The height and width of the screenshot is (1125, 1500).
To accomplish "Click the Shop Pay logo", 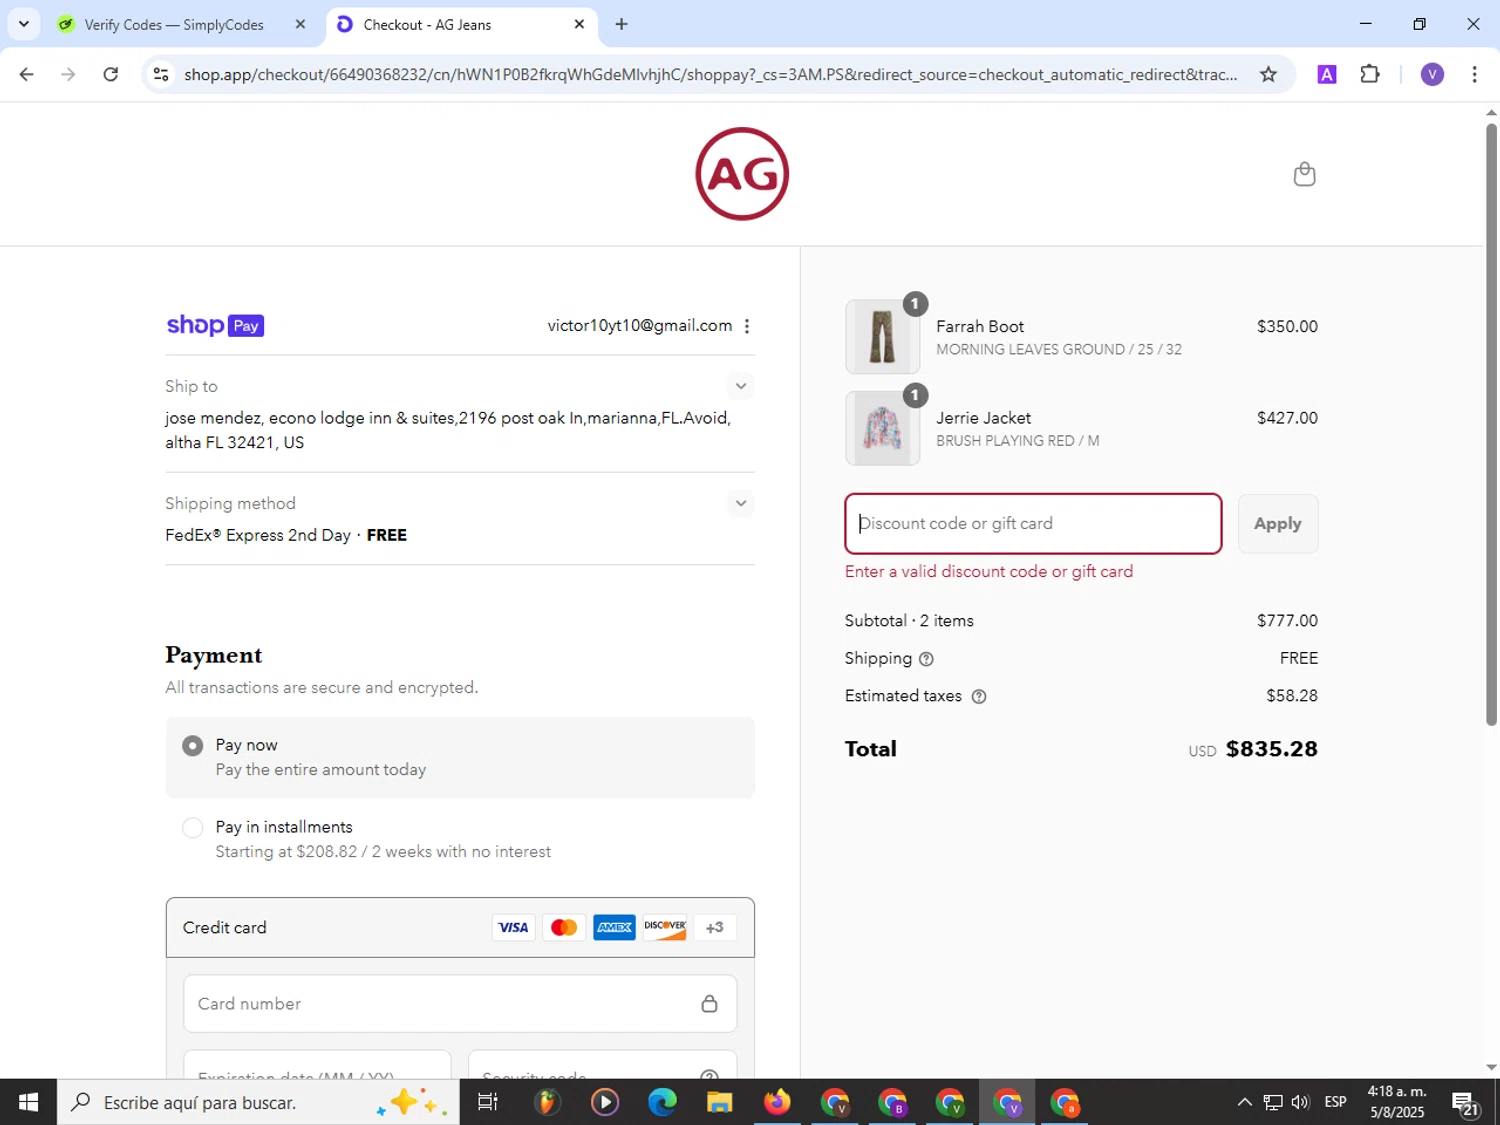I will (215, 325).
